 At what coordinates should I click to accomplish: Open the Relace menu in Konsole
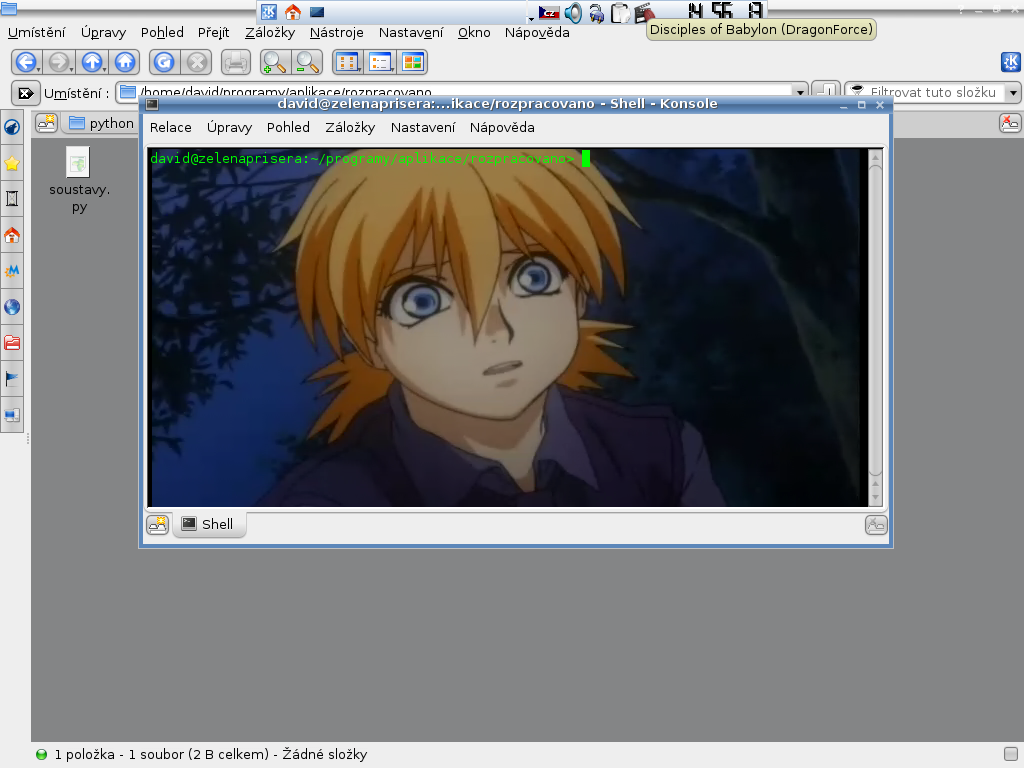point(170,127)
